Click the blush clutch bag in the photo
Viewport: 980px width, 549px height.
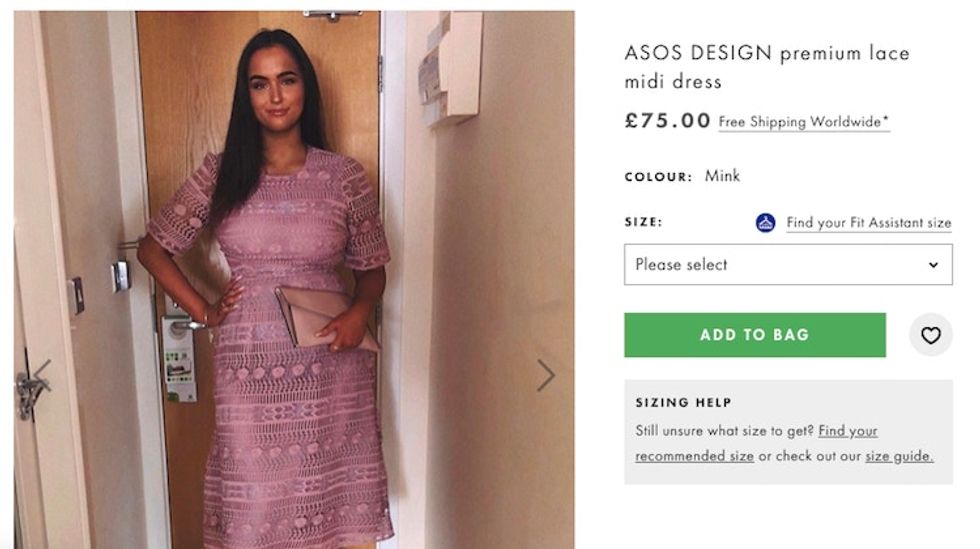point(320,320)
